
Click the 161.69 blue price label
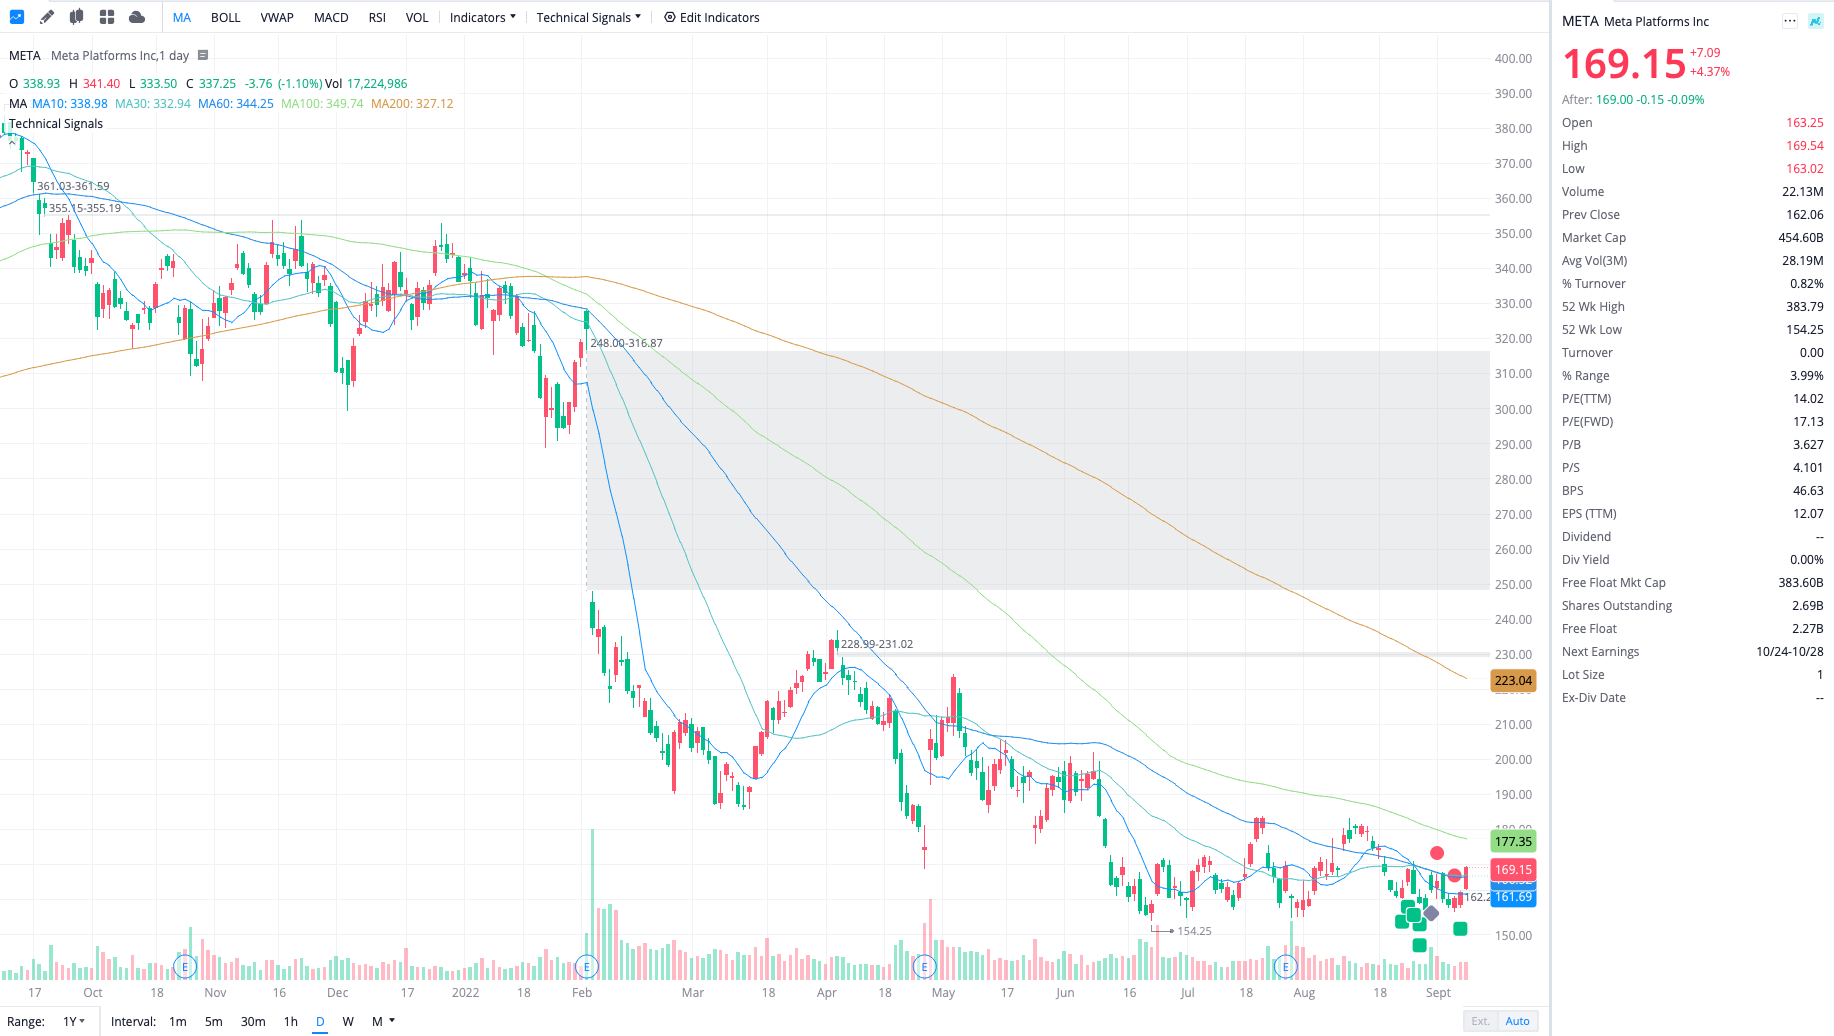pos(1513,897)
